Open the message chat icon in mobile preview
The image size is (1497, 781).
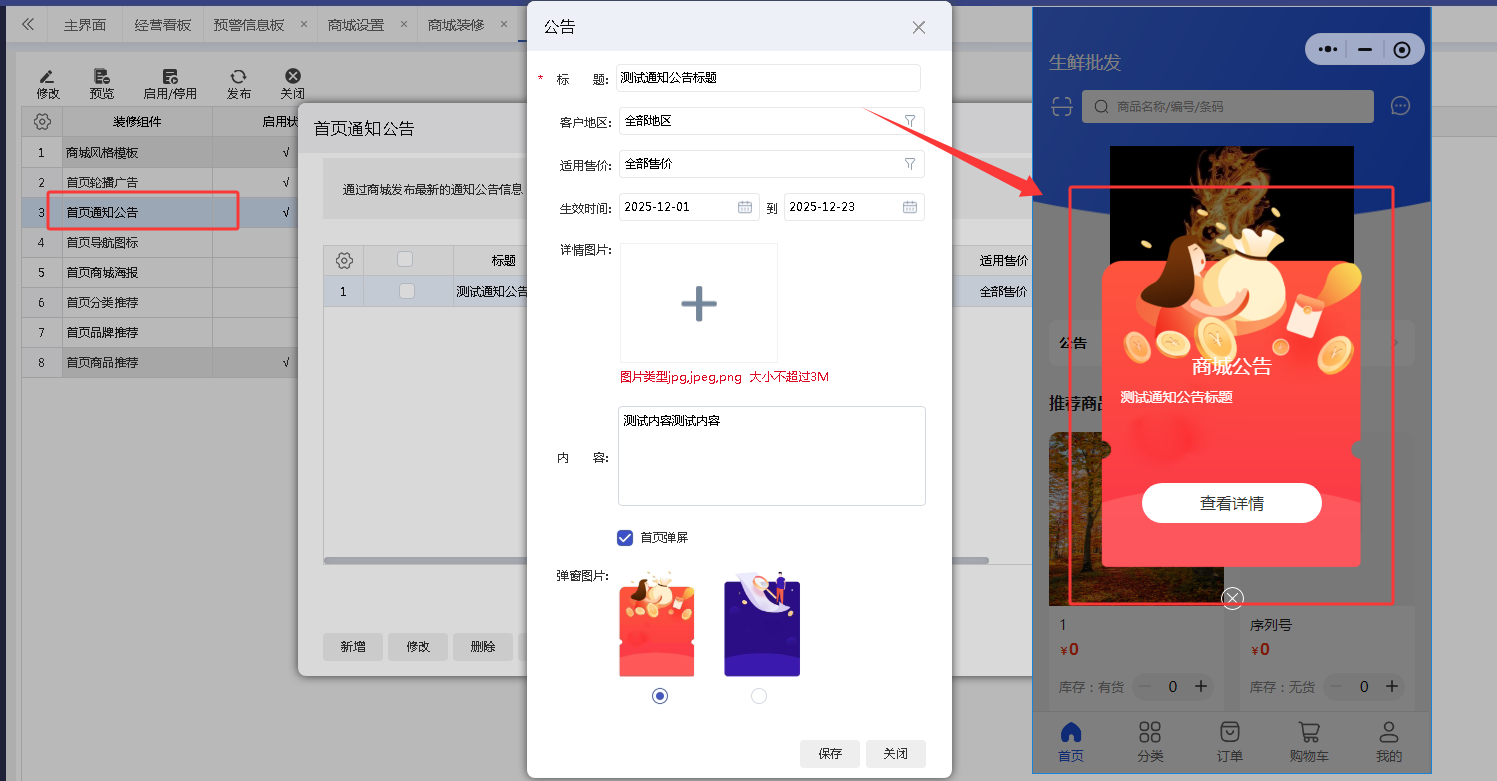pos(1400,106)
